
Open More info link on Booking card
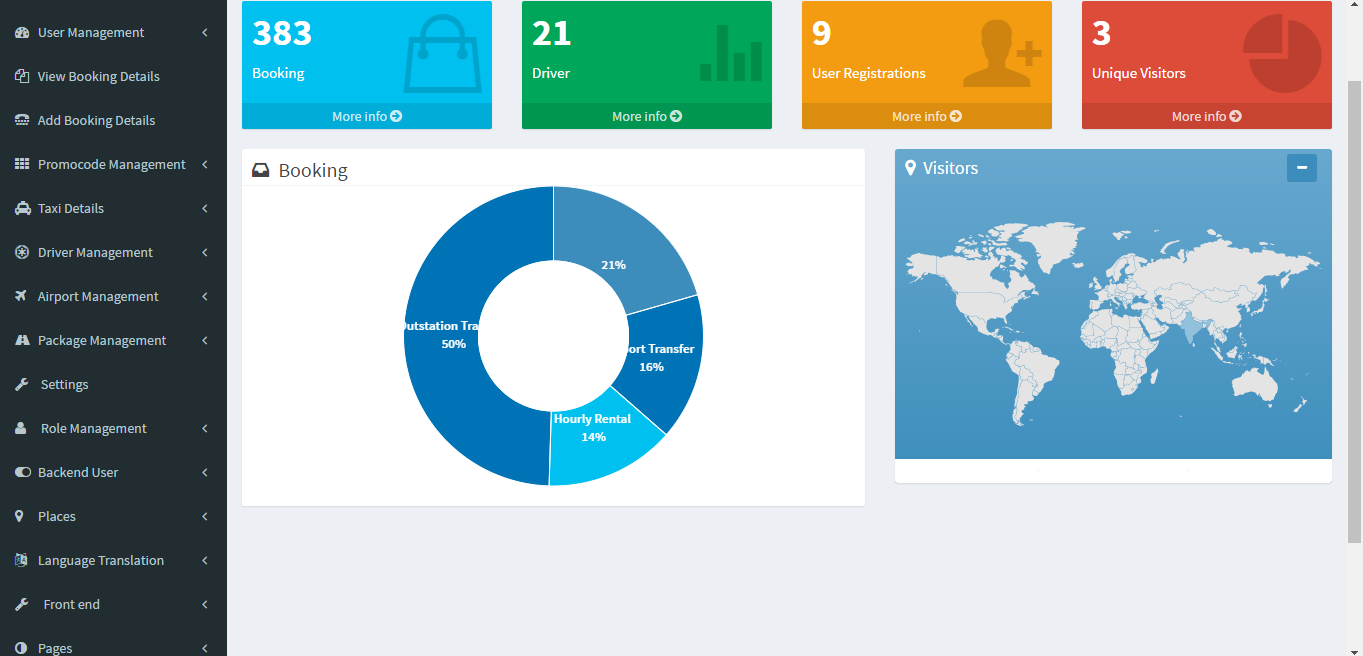tap(366, 116)
